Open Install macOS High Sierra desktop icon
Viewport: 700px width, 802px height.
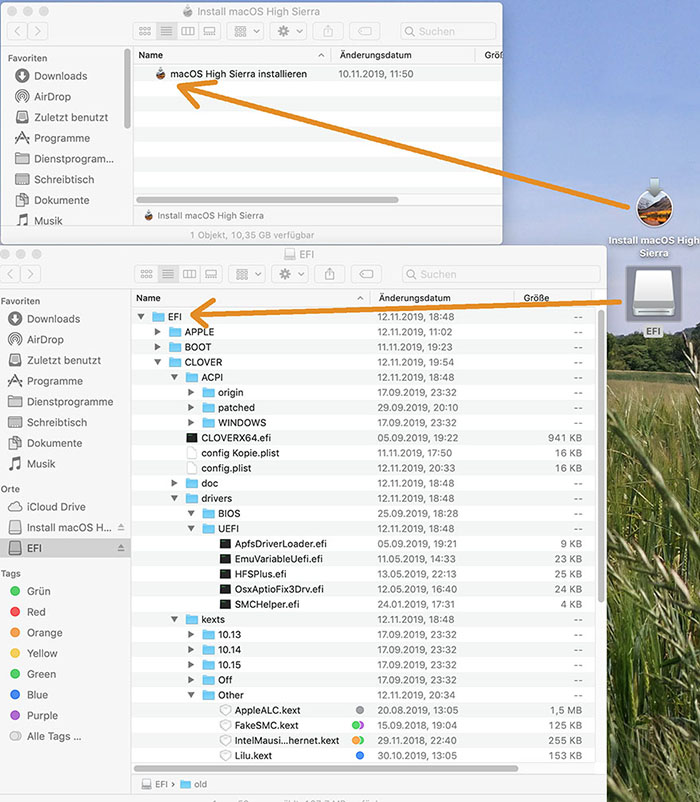pos(654,206)
